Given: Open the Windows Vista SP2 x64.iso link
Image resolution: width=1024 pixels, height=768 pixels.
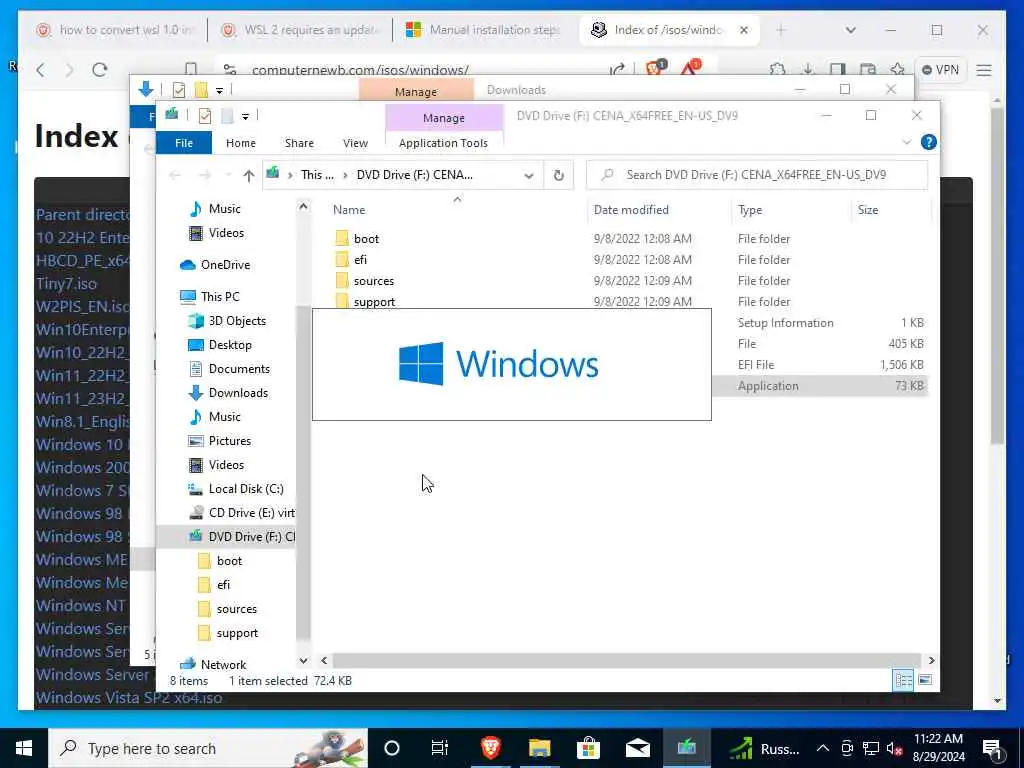Looking at the screenshot, I should 129,697.
